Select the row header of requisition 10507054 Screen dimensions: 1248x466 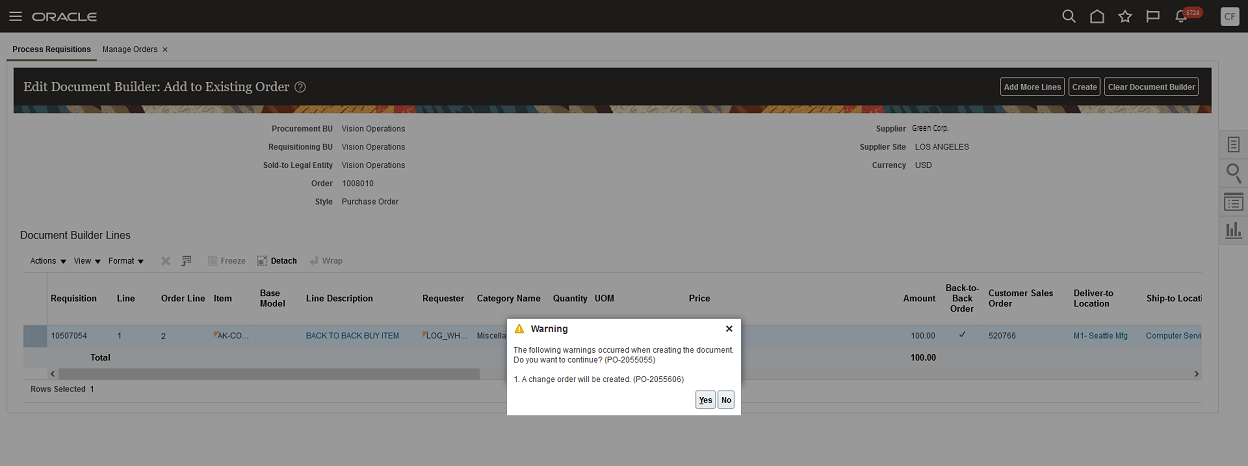pos(35,336)
